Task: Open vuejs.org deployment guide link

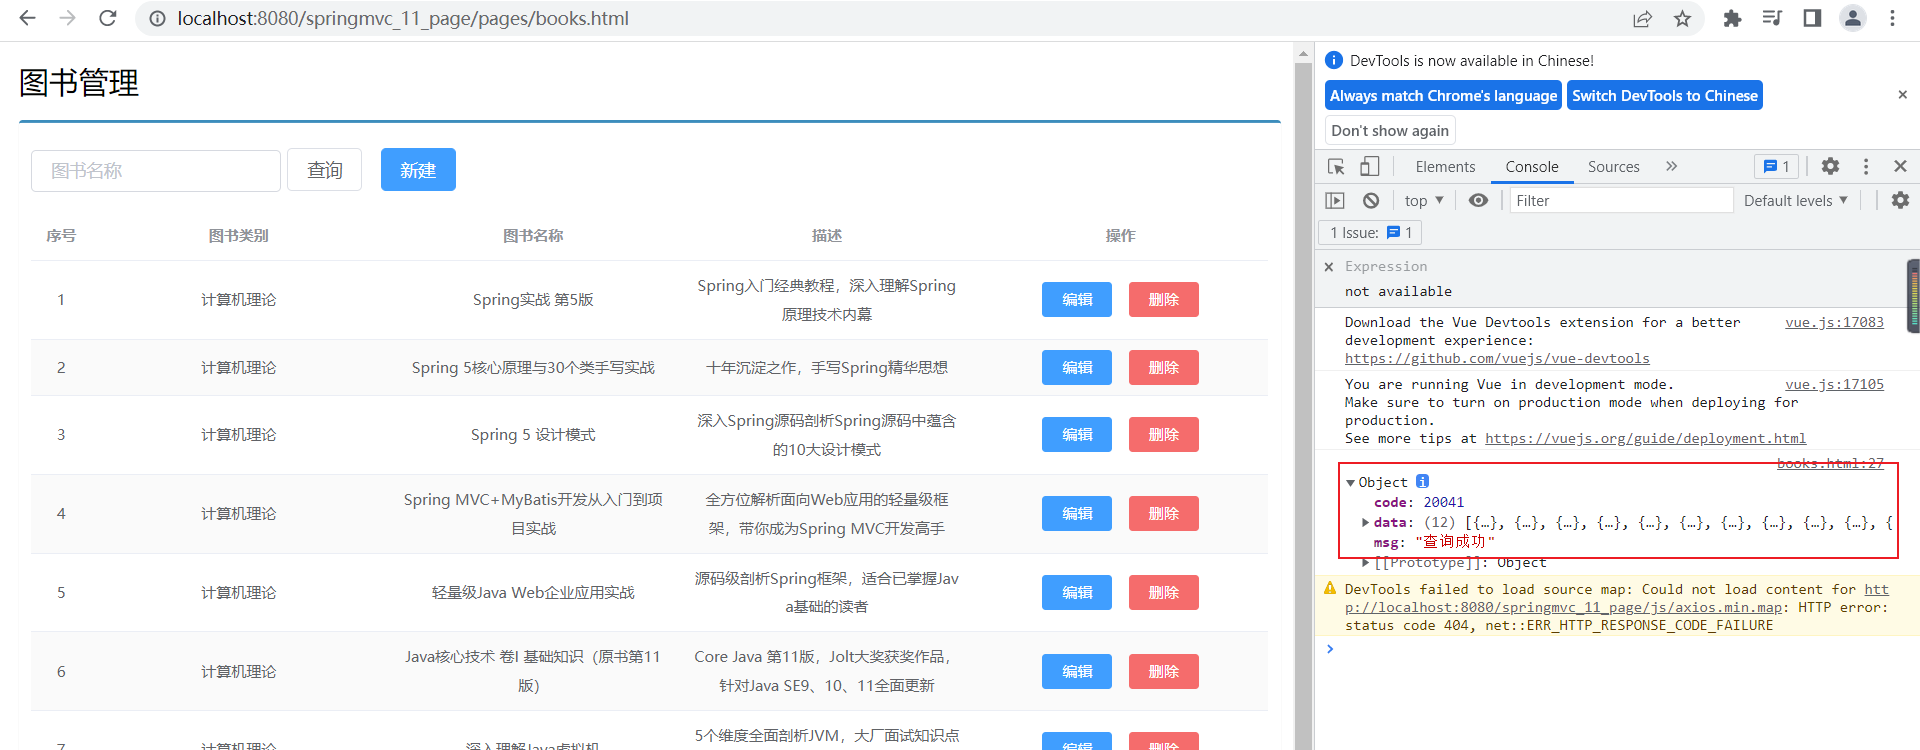Action: coord(1645,439)
